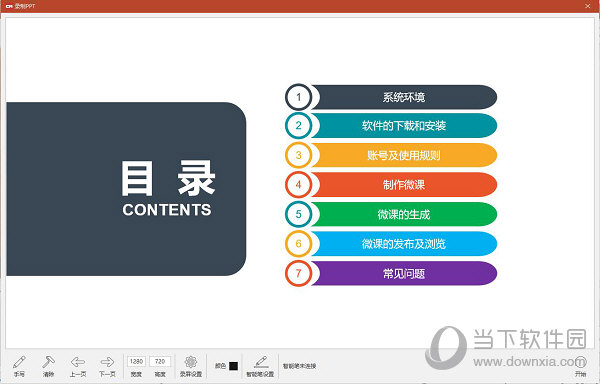Close the 录制PPT window
Viewport: 600px width, 384px height.
[588, 6]
